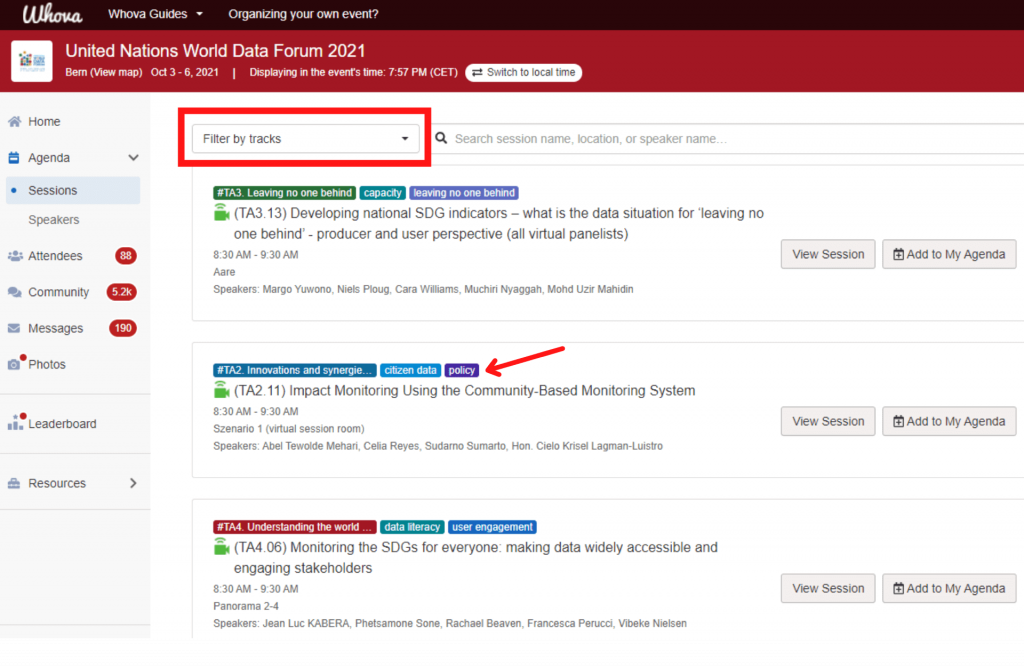Click the Messages envelope icon
The height and width of the screenshot is (667, 1024).
point(15,329)
